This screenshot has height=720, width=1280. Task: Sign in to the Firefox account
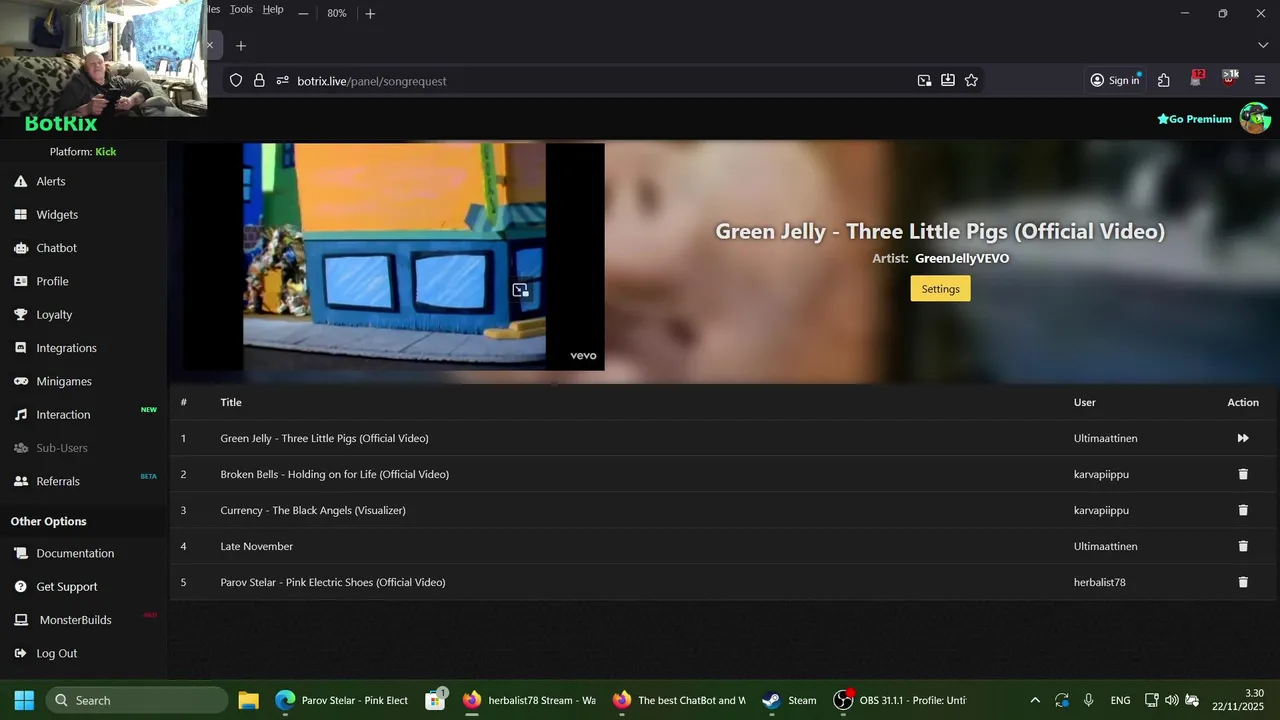pyautogui.click(x=1115, y=80)
